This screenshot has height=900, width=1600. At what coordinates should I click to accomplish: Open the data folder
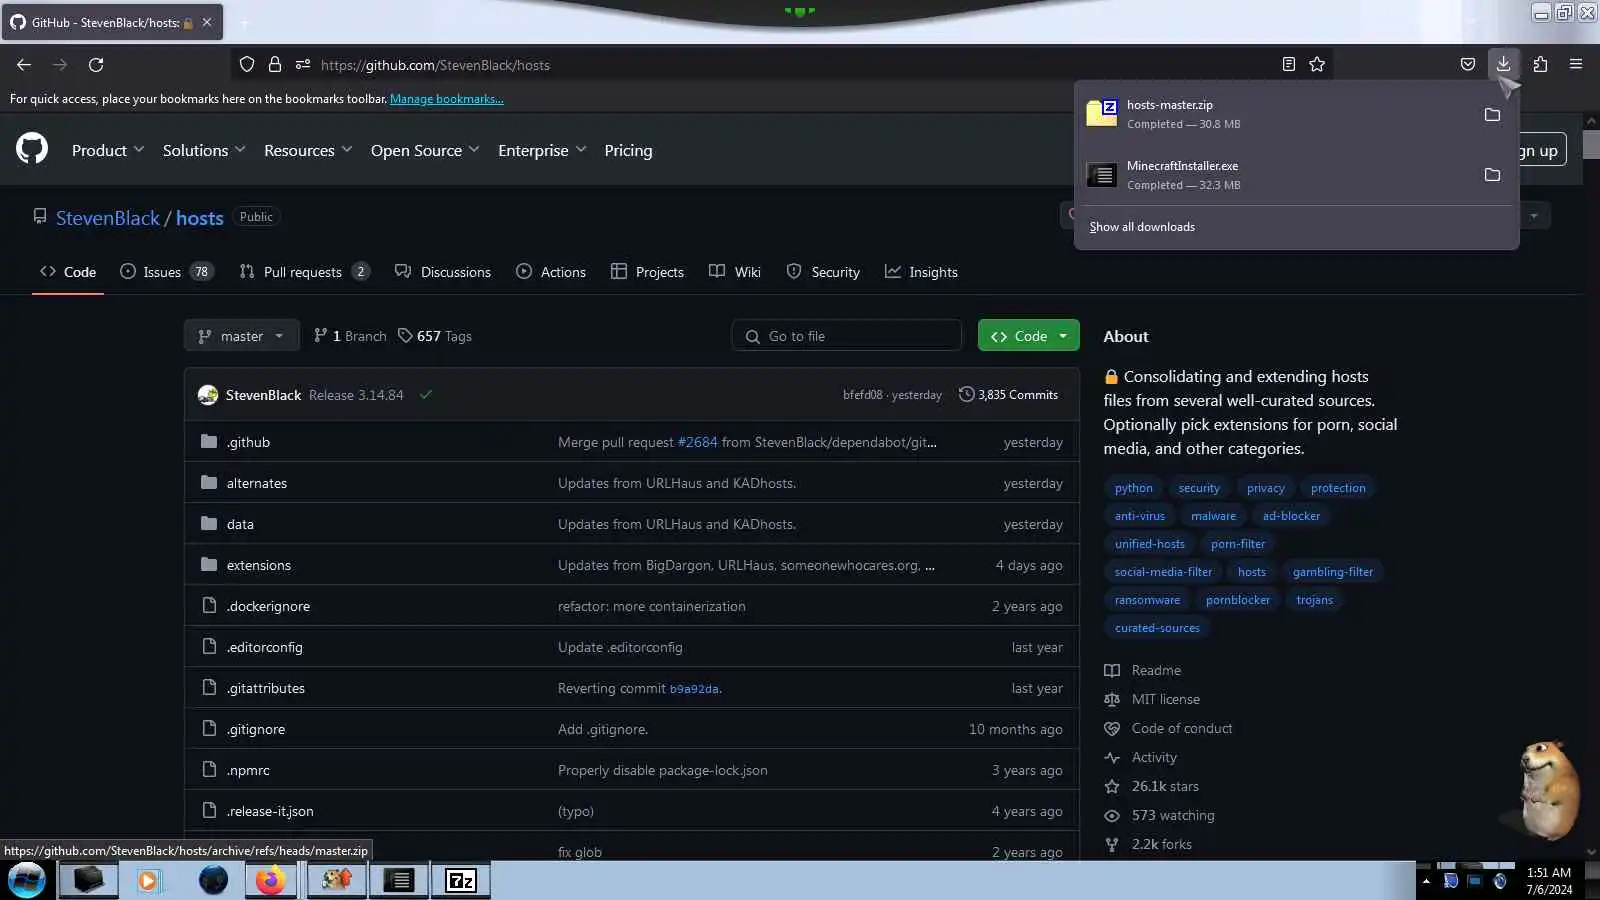pos(240,524)
